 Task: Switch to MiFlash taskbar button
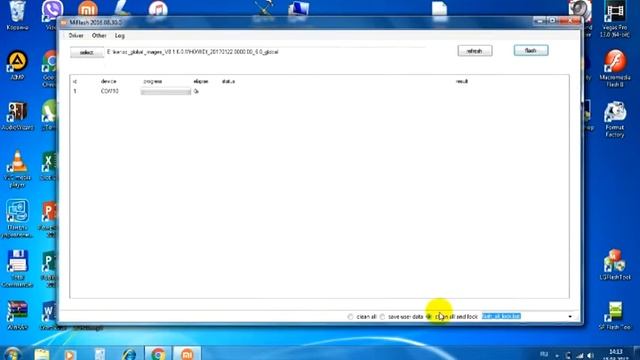187,353
